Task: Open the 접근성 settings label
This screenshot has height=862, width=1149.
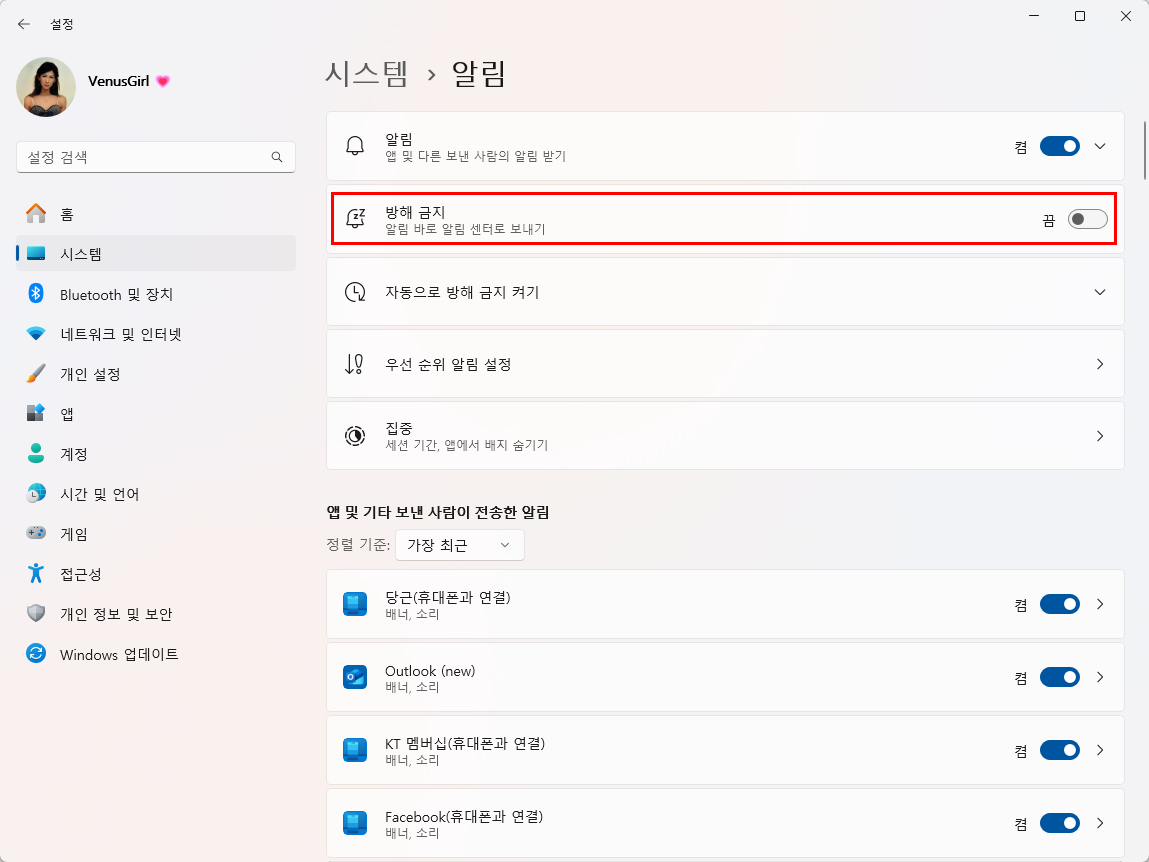Action: (81, 573)
